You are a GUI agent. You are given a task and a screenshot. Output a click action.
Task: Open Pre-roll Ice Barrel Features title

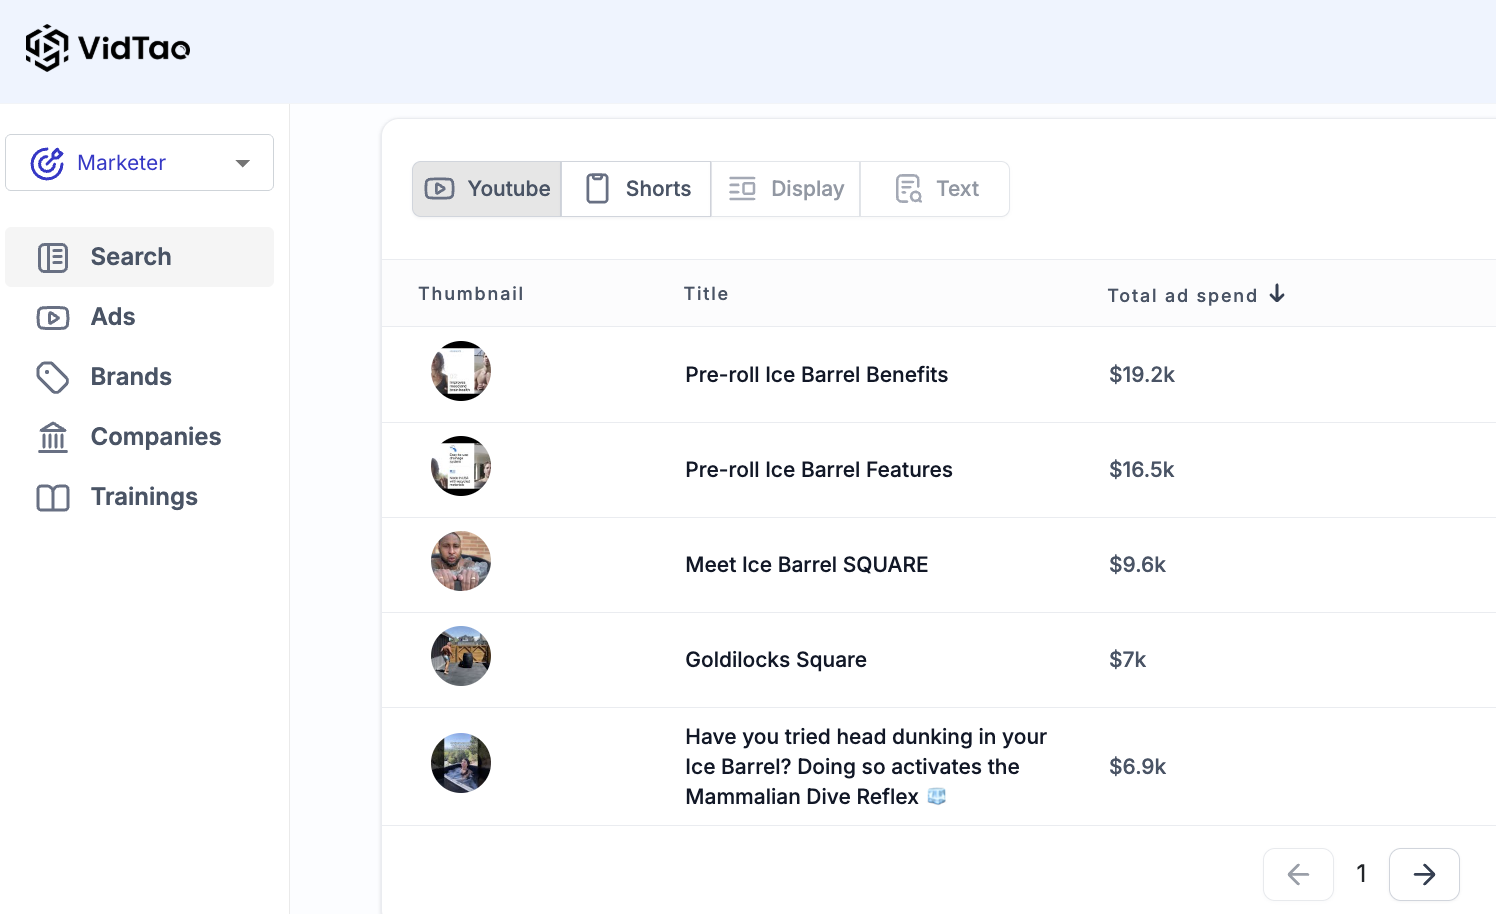(819, 470)
